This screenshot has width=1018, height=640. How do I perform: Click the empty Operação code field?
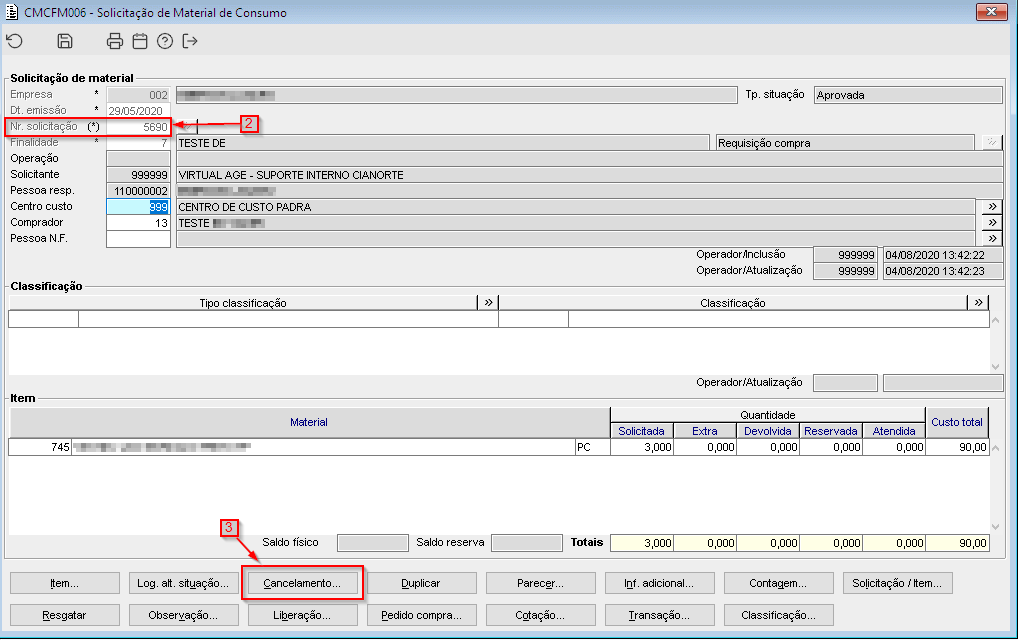tap(138, 158)
